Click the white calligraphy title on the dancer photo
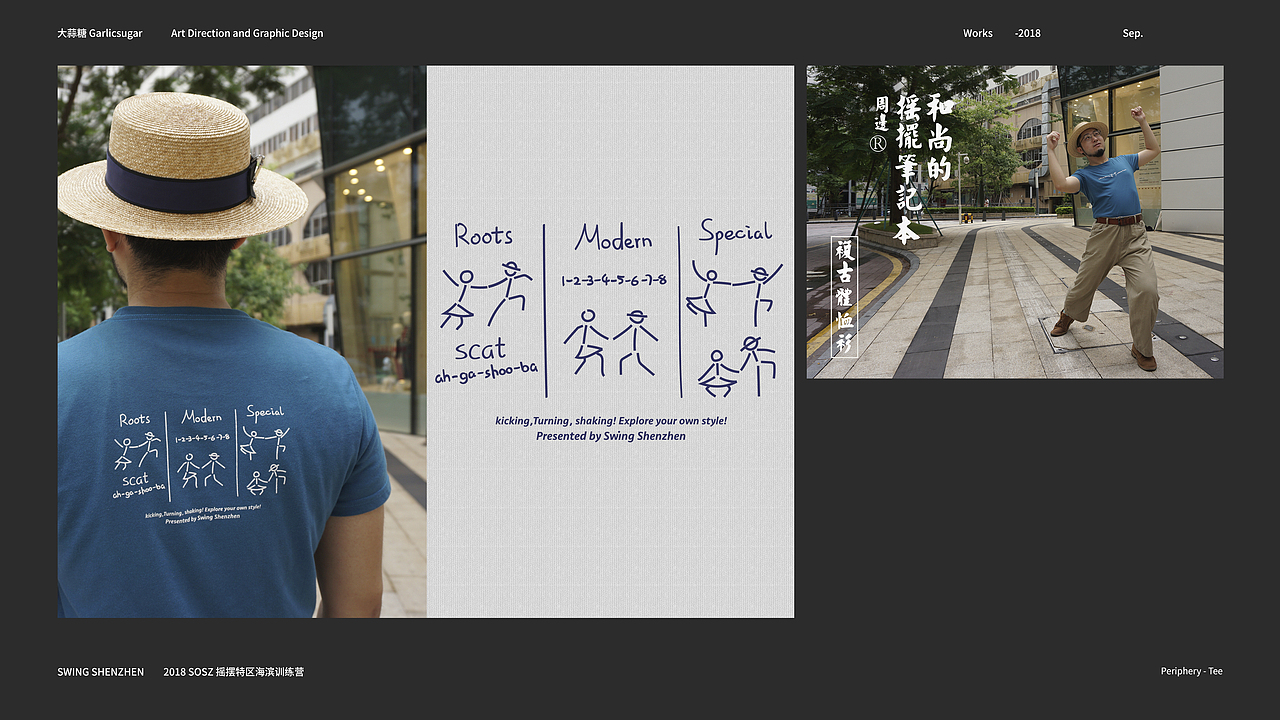 [x=925, y=169]
